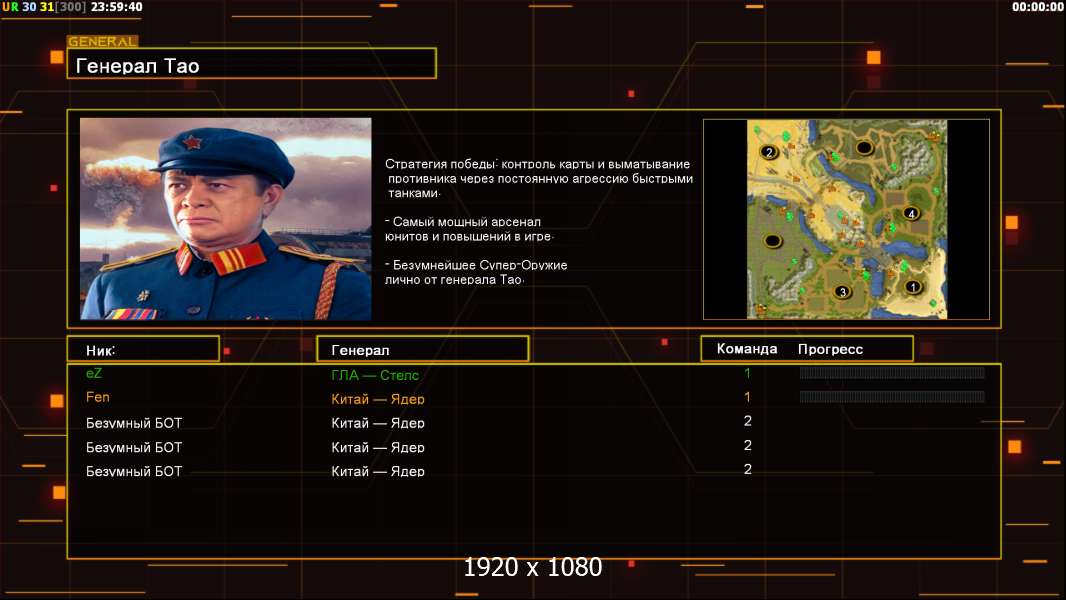Click Fen's 'Китай — Ядер' general entry
This screenshot has height=600, width=1066.
[x=377, y=400]
